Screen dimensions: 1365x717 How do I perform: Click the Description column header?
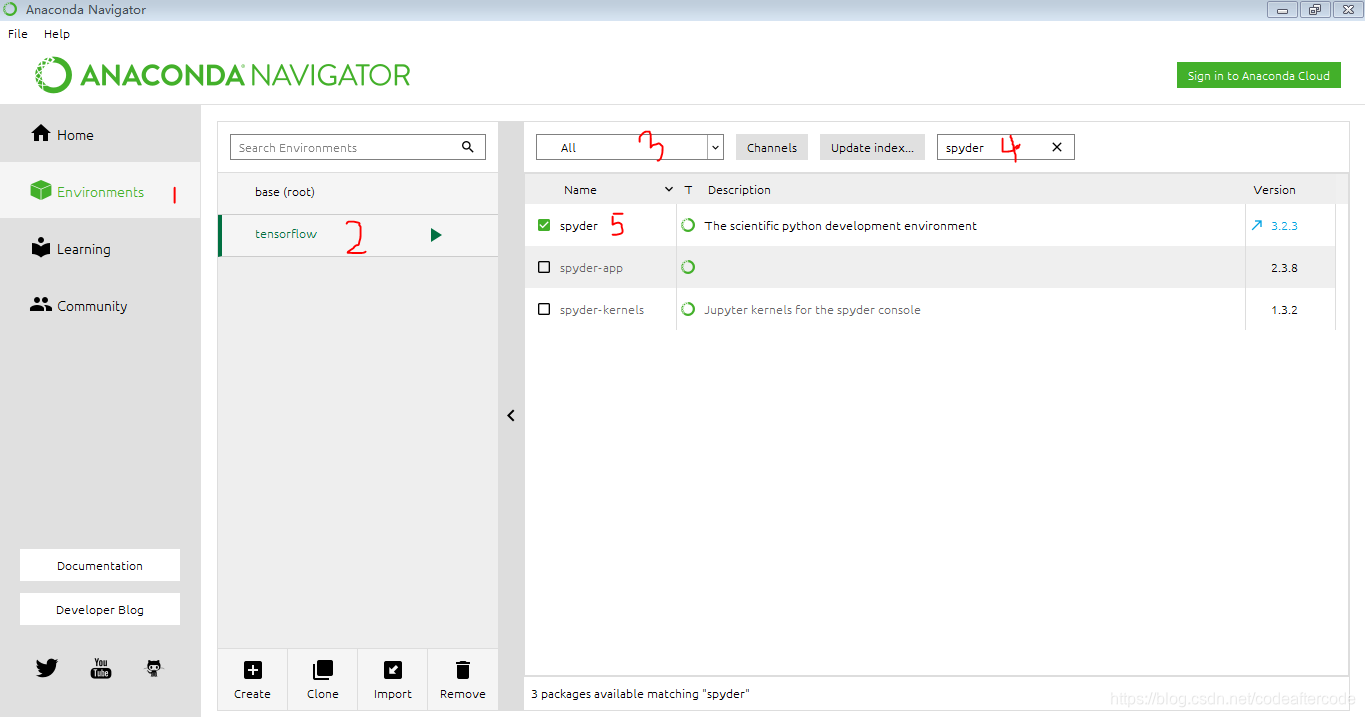pos(739,190)
